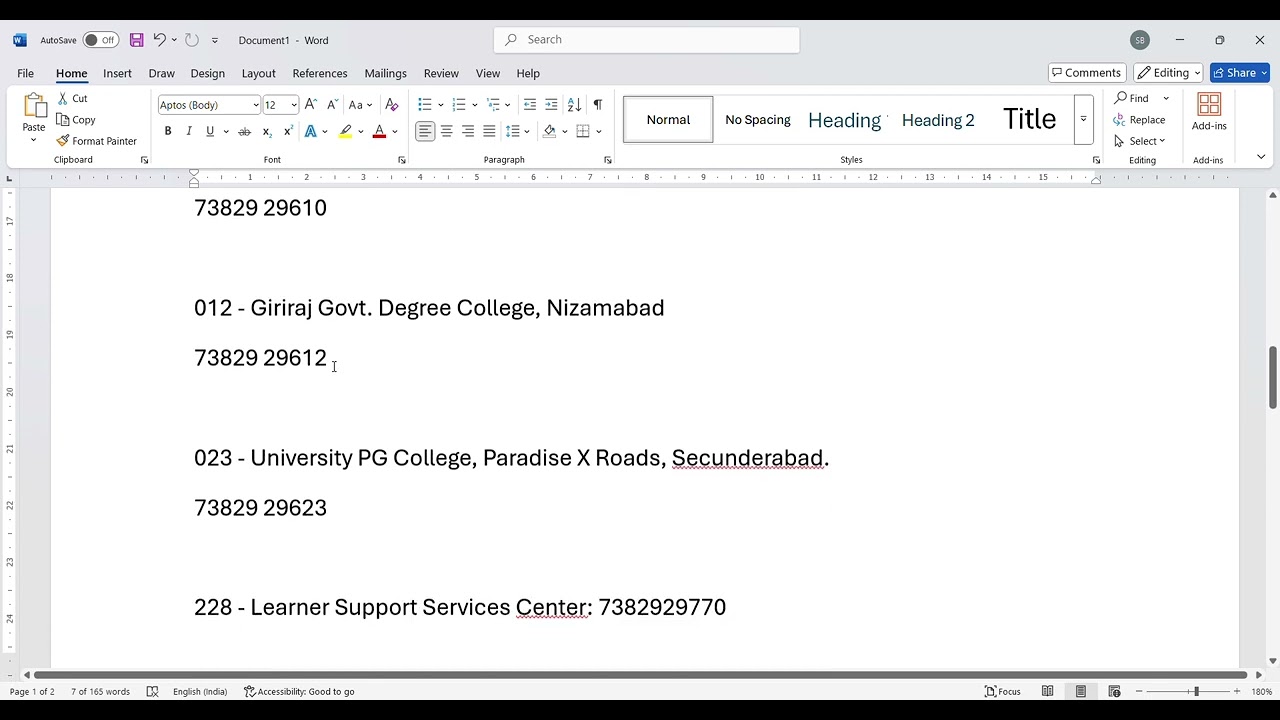Activate the Format Painter
The height and width of the screenshot is (720, 1280).
(x=97, y=141)
